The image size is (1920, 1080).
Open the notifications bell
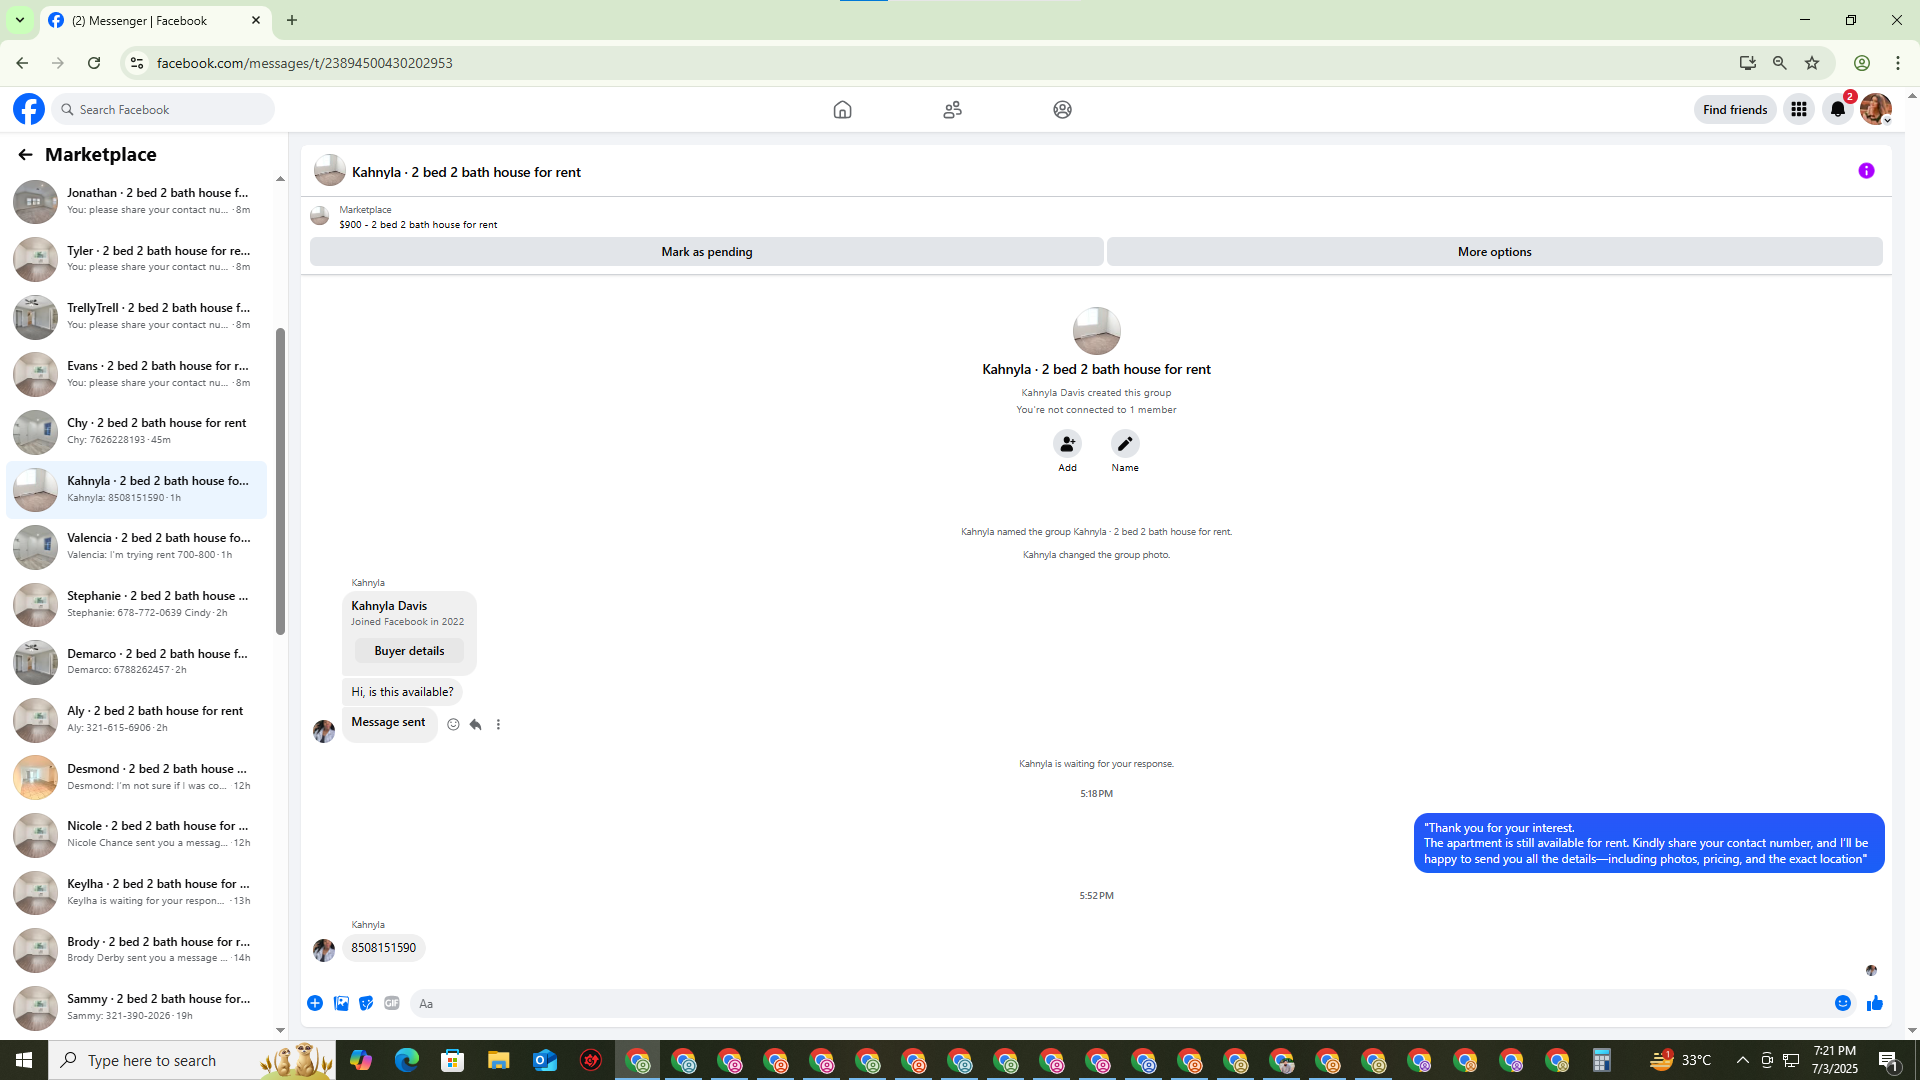point(1837,110)
